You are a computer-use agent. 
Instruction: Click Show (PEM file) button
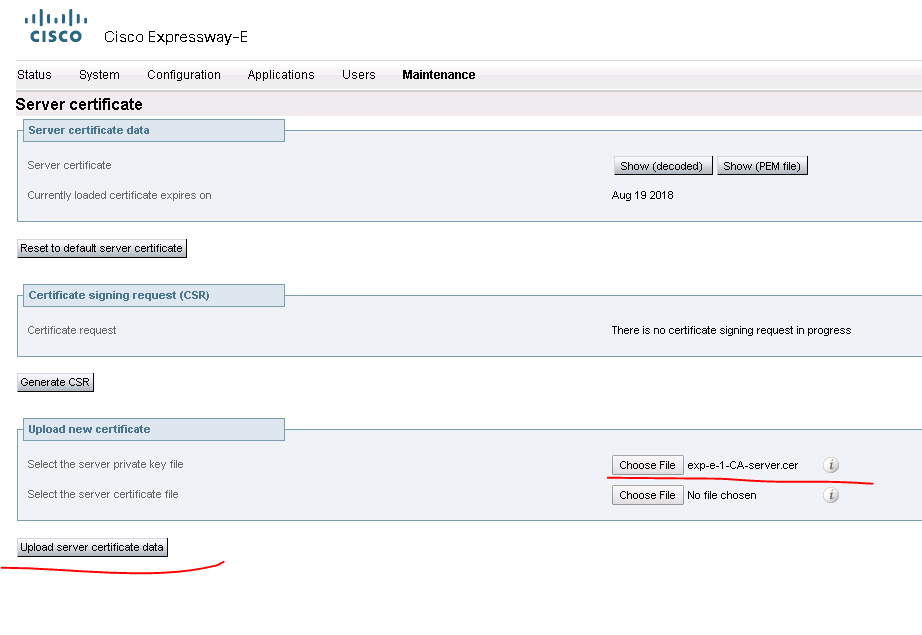point(762,166)
